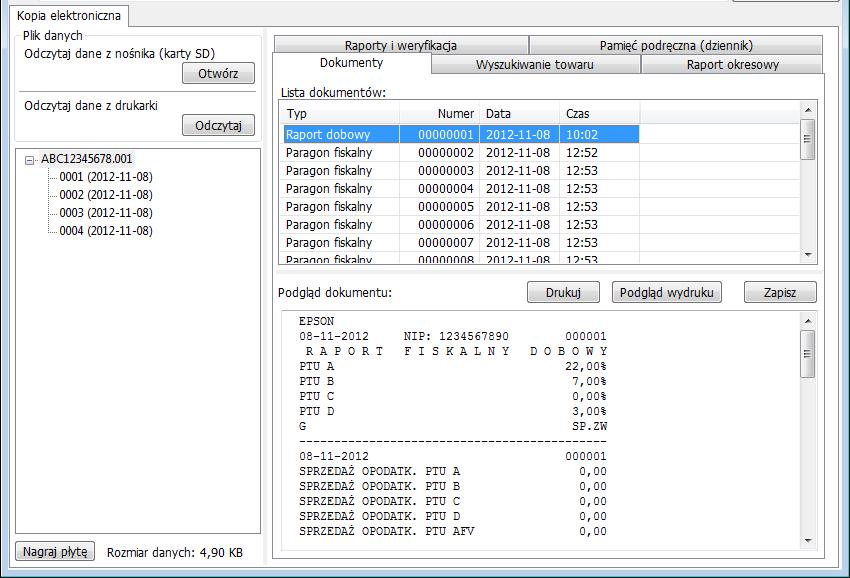
Task: Select tree item 0002 (2012-11-08)
Action: [106, 195]
